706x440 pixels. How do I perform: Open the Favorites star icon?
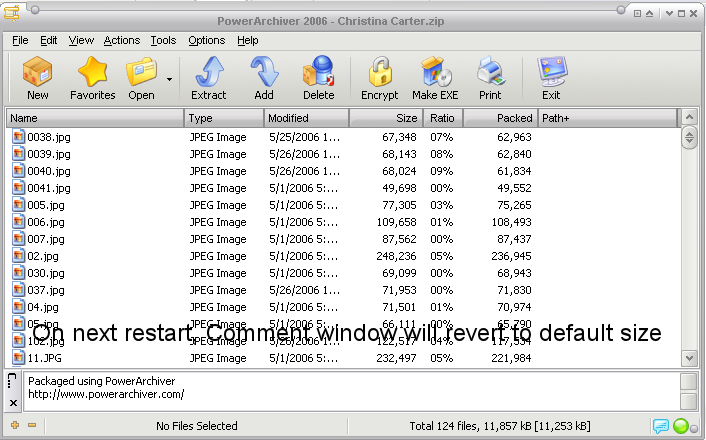pos(92,71)
